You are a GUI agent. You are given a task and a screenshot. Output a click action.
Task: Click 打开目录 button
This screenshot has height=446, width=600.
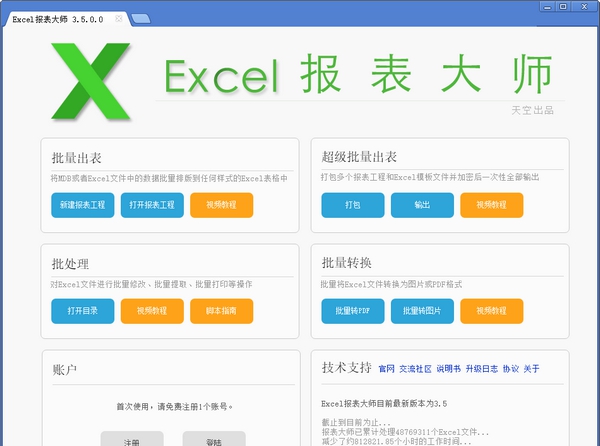point(83,311)
